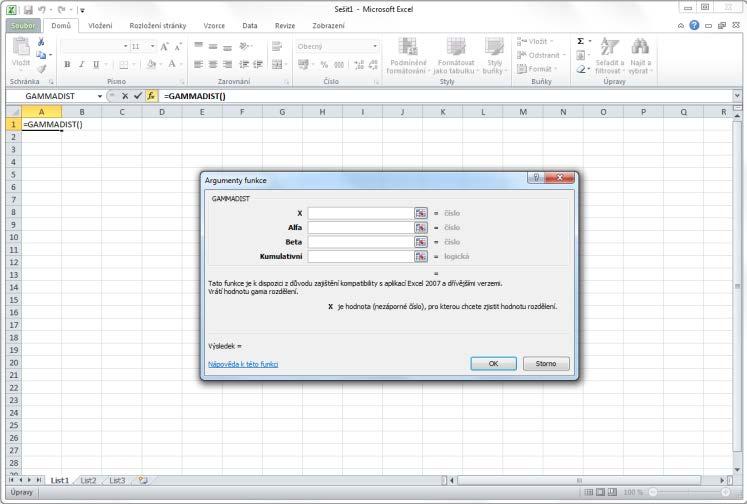Click the Merge and center icon
This screenshot has width=747, height=504.
(276, 64)
